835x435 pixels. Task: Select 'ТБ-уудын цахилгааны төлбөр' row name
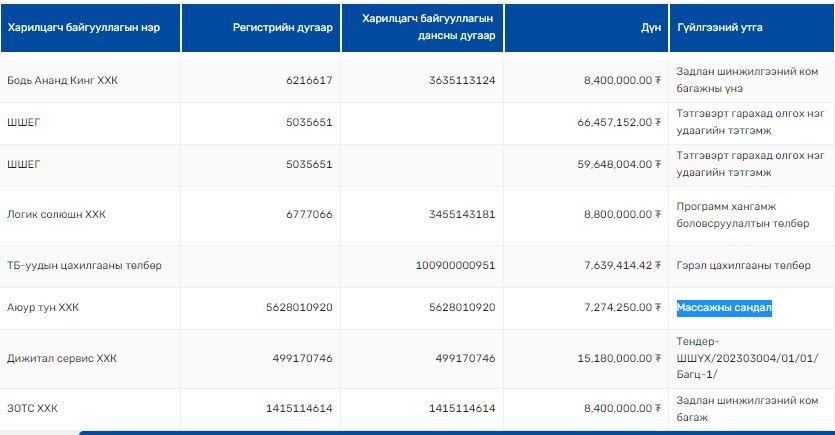84,265
